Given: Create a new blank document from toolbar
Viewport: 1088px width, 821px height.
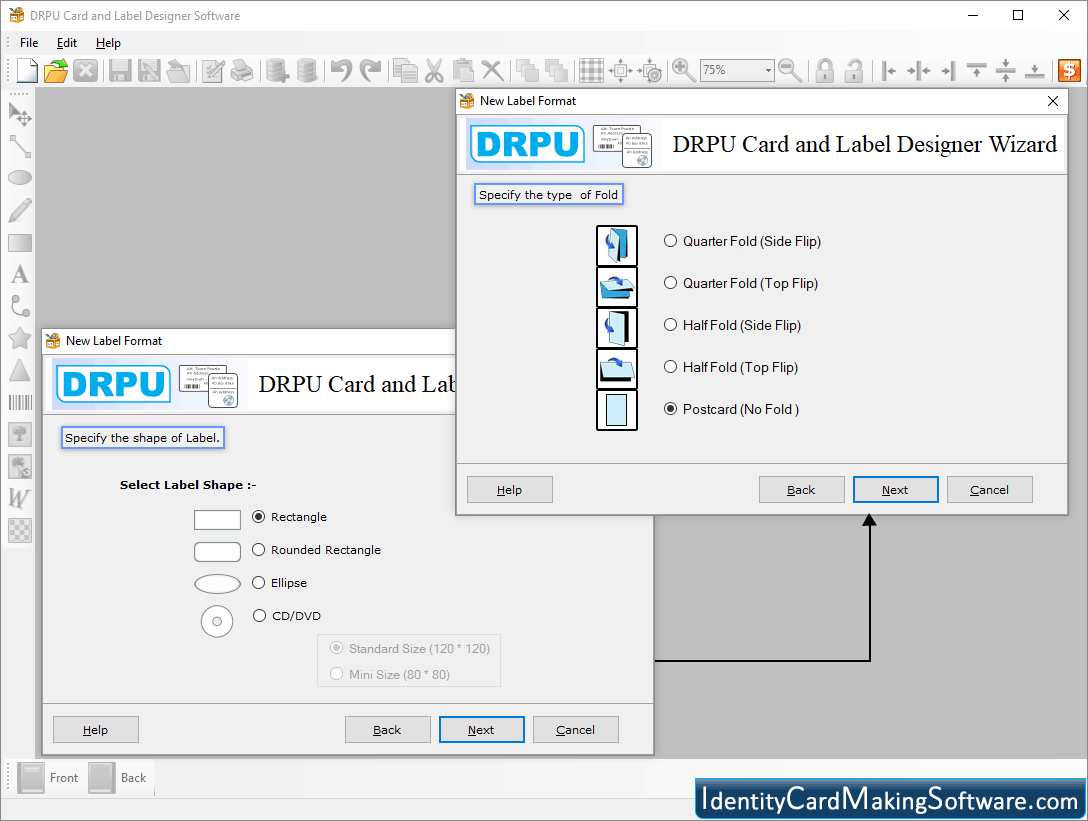Looking at the screenshot, I should [x=27, y=70].
